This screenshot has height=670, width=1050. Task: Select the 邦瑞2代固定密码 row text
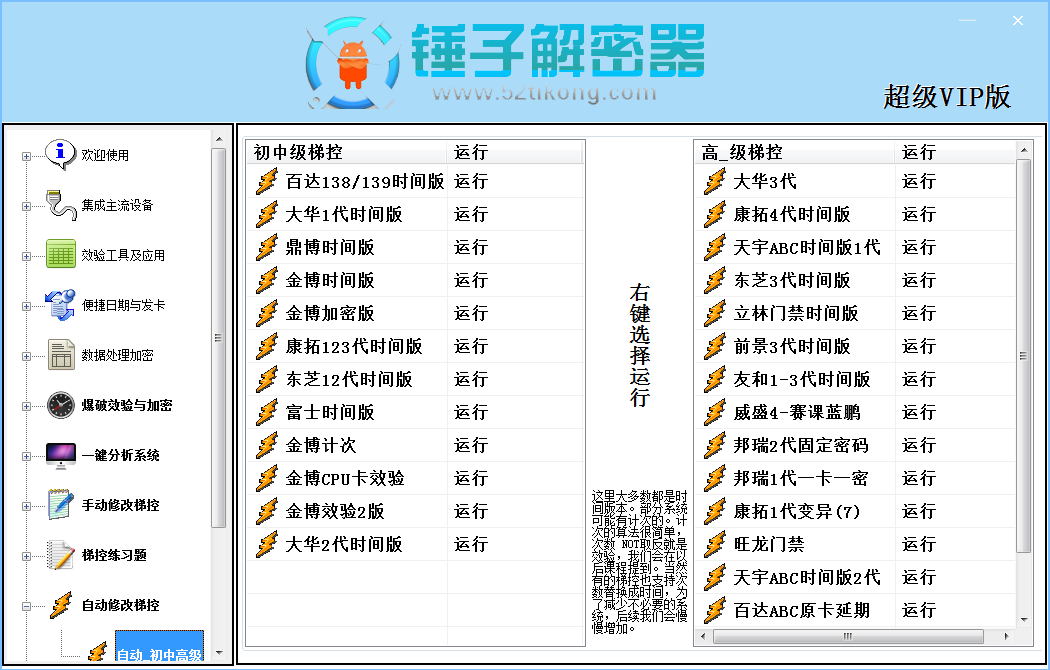[801, 445]
